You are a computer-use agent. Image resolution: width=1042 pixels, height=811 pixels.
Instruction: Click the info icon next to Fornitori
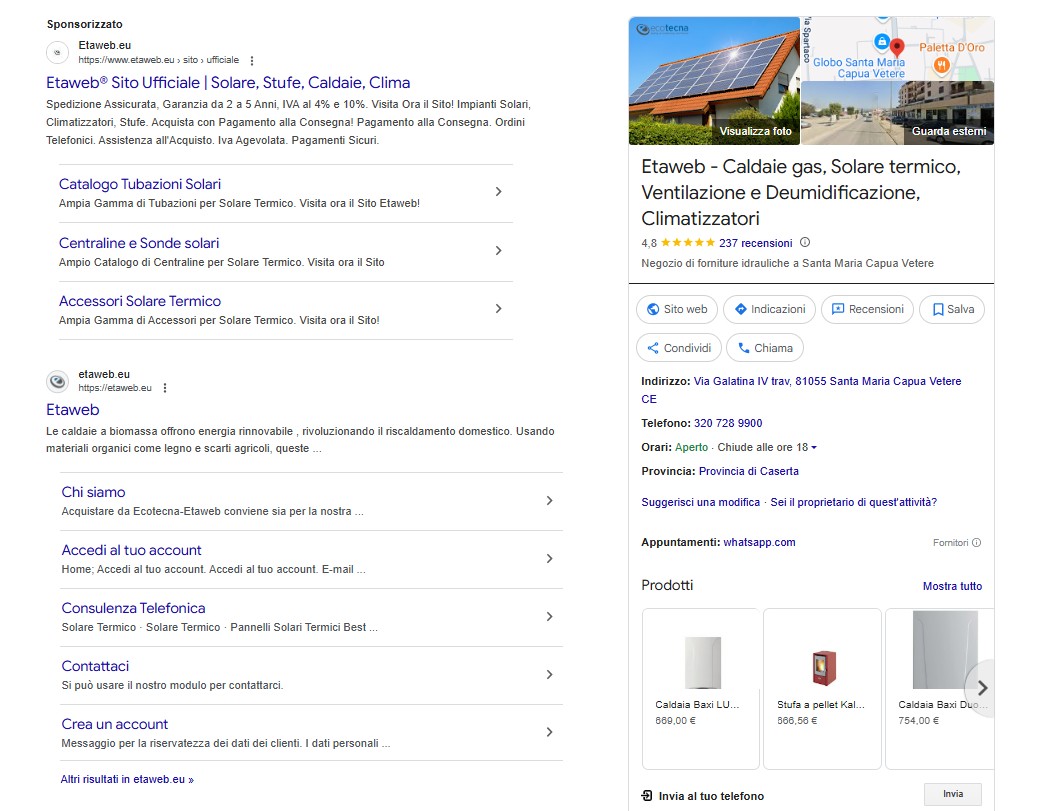976,542
